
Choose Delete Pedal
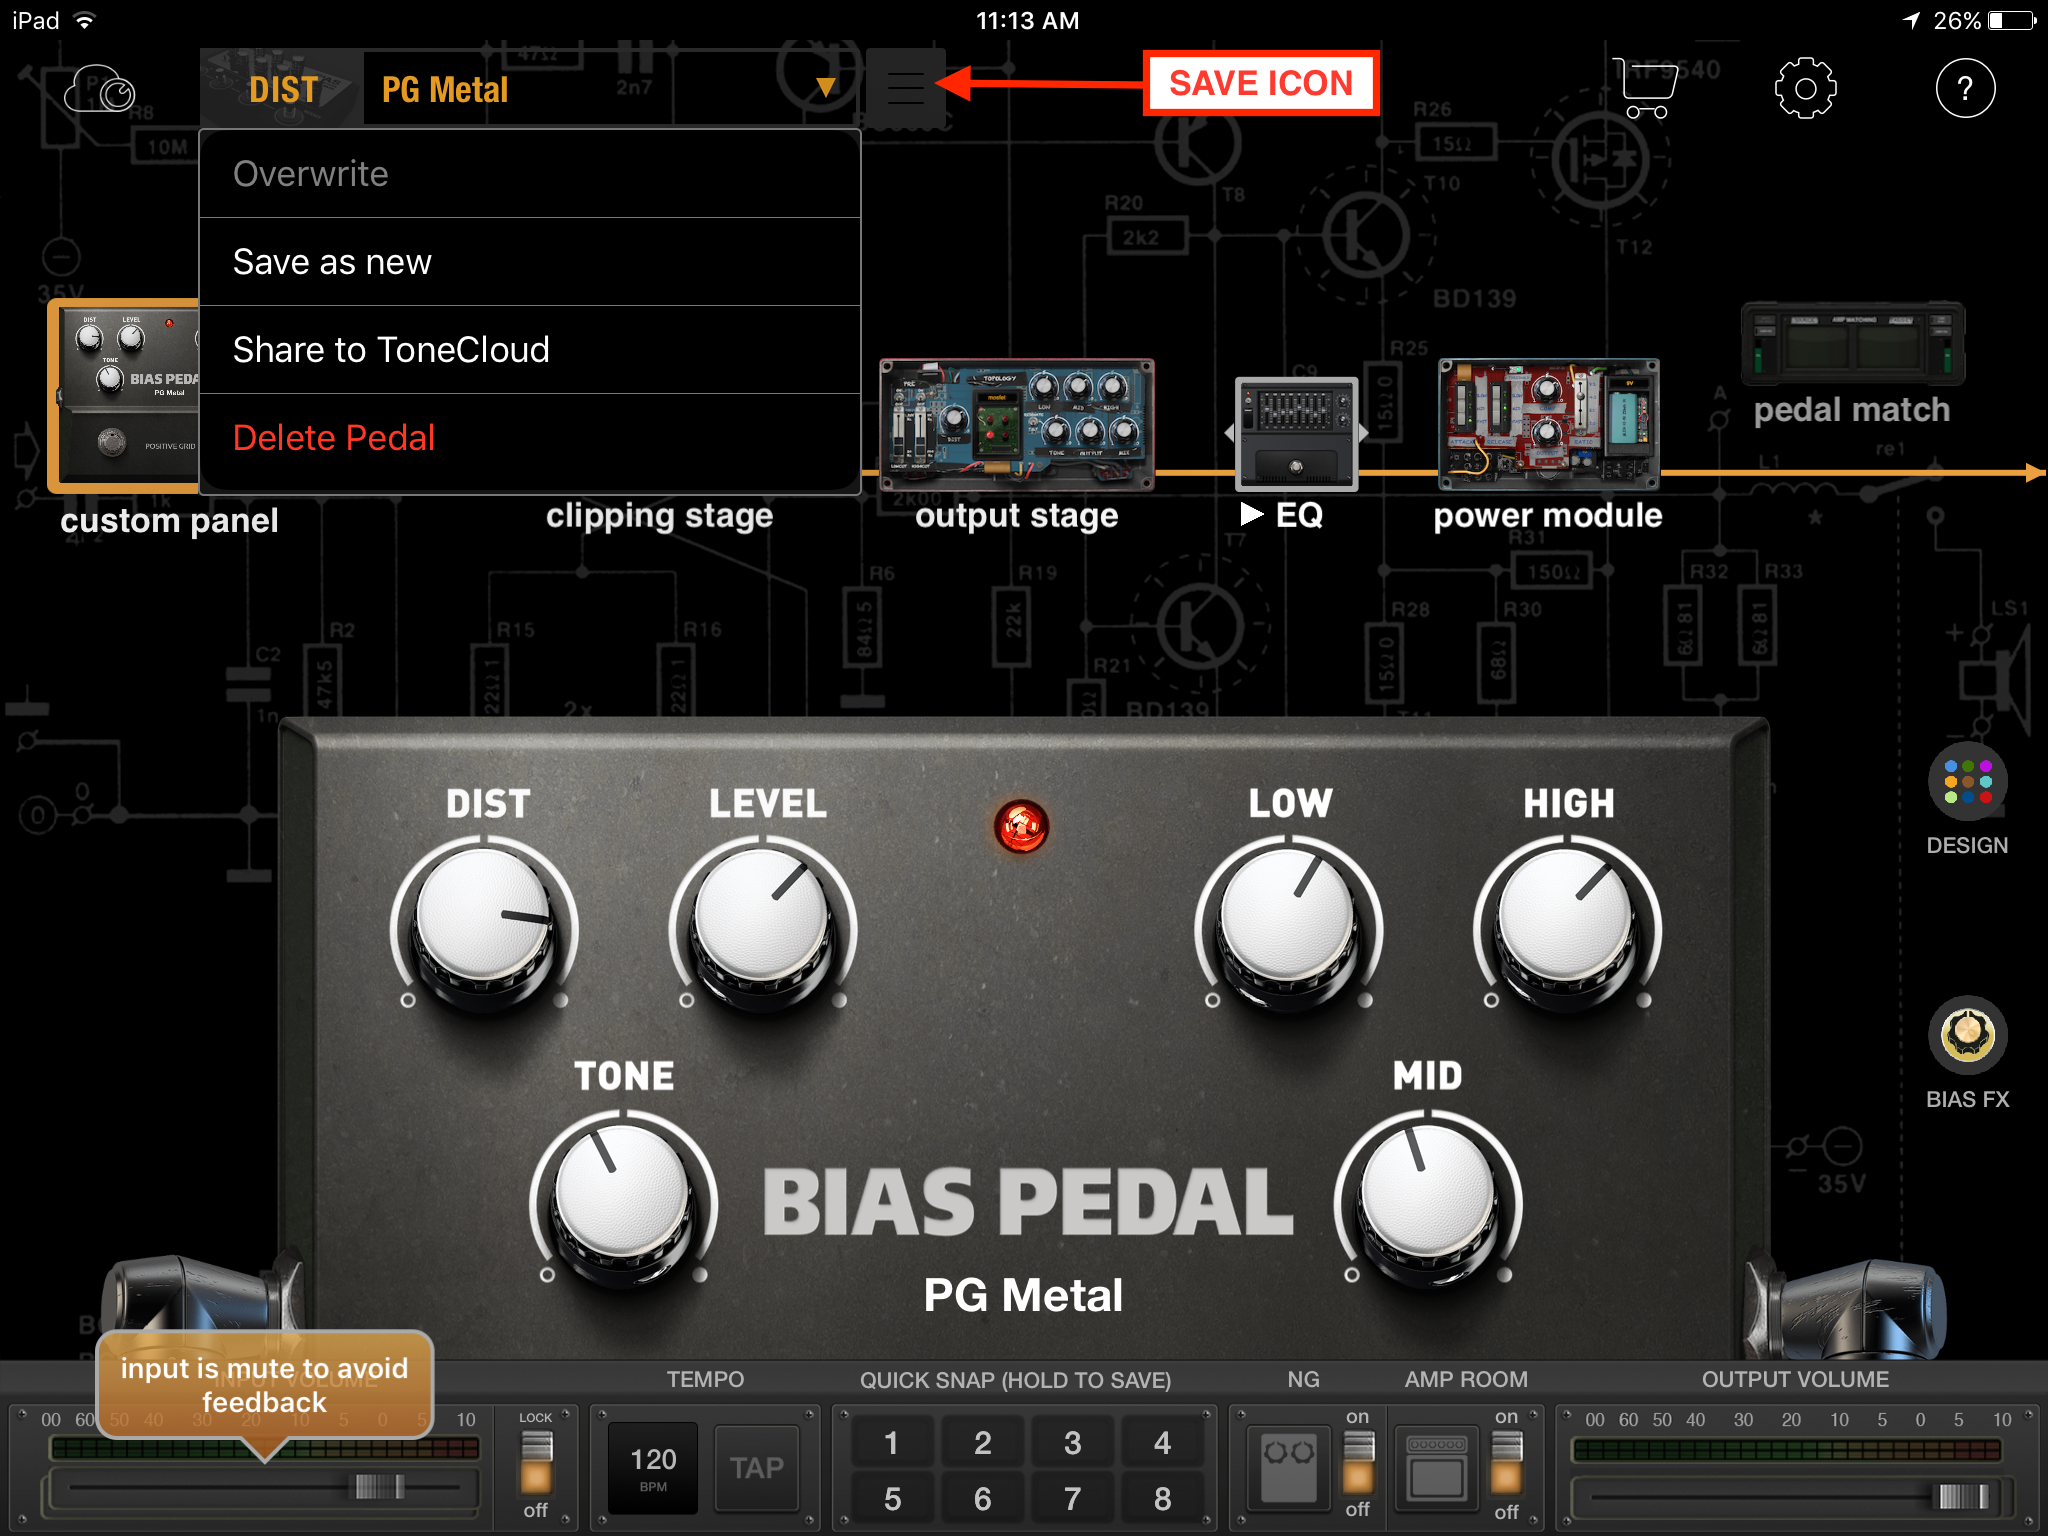pos(530,438)
